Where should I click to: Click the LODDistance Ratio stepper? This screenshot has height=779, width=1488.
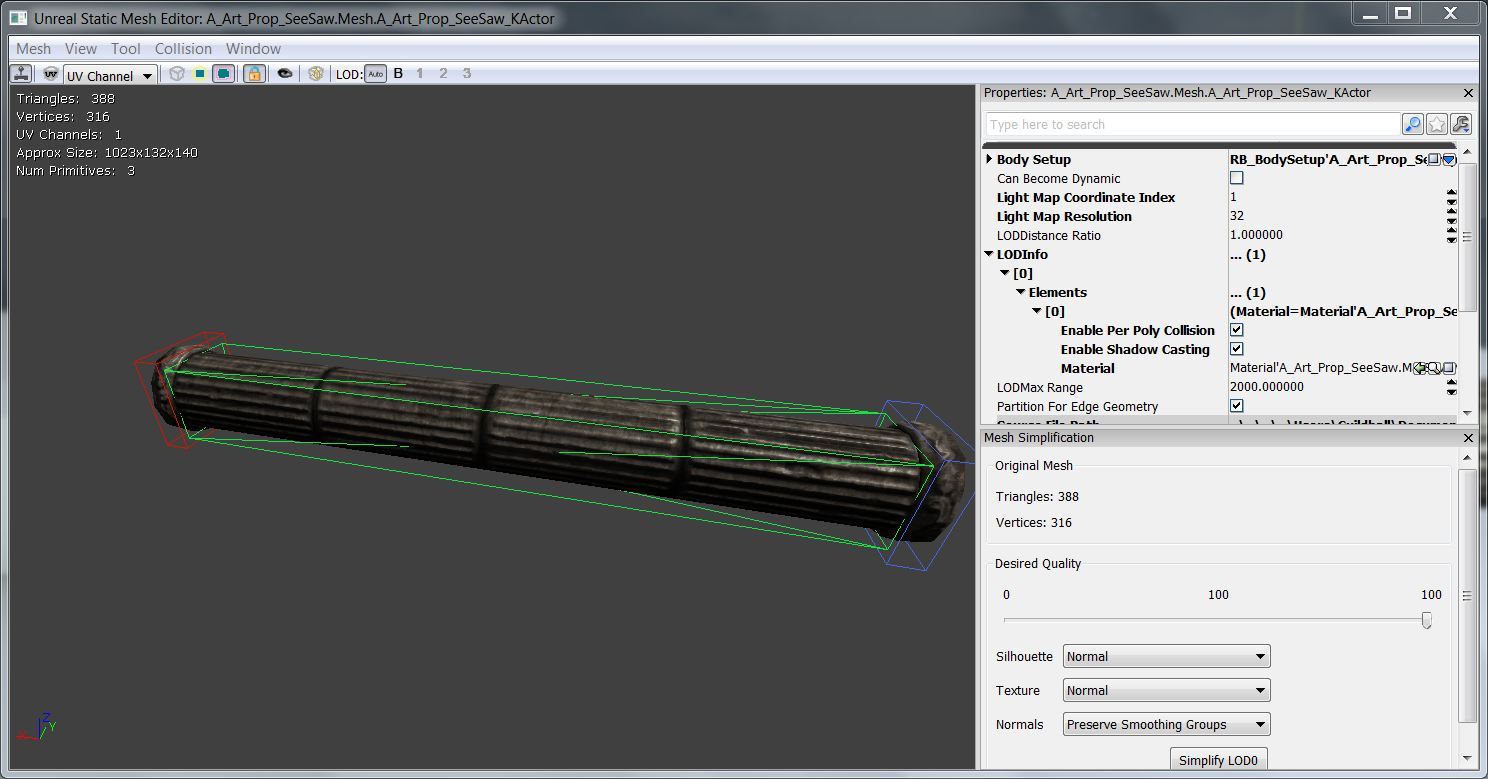click(1451, 235)
